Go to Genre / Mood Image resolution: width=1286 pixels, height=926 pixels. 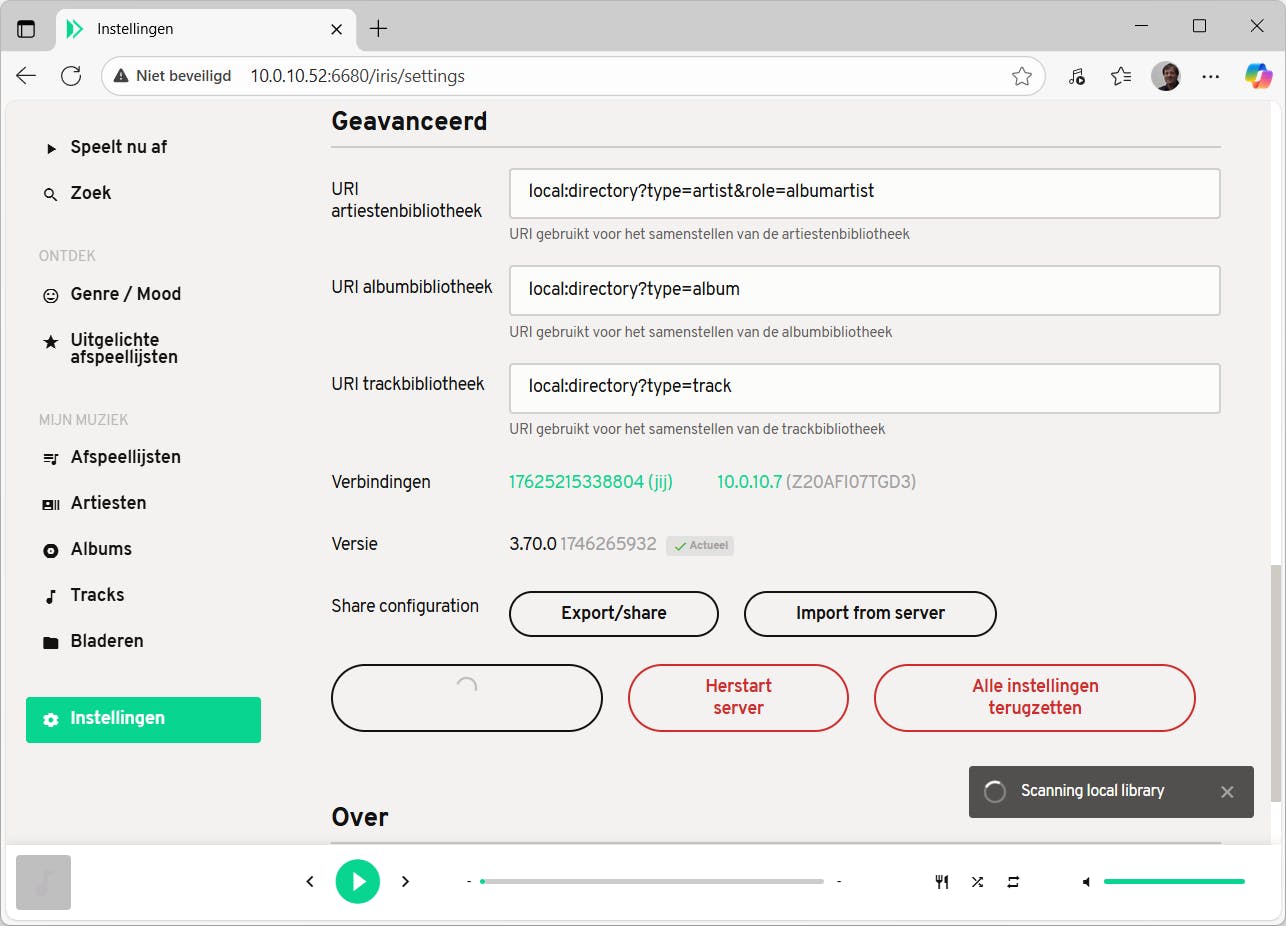coord(113,294)
